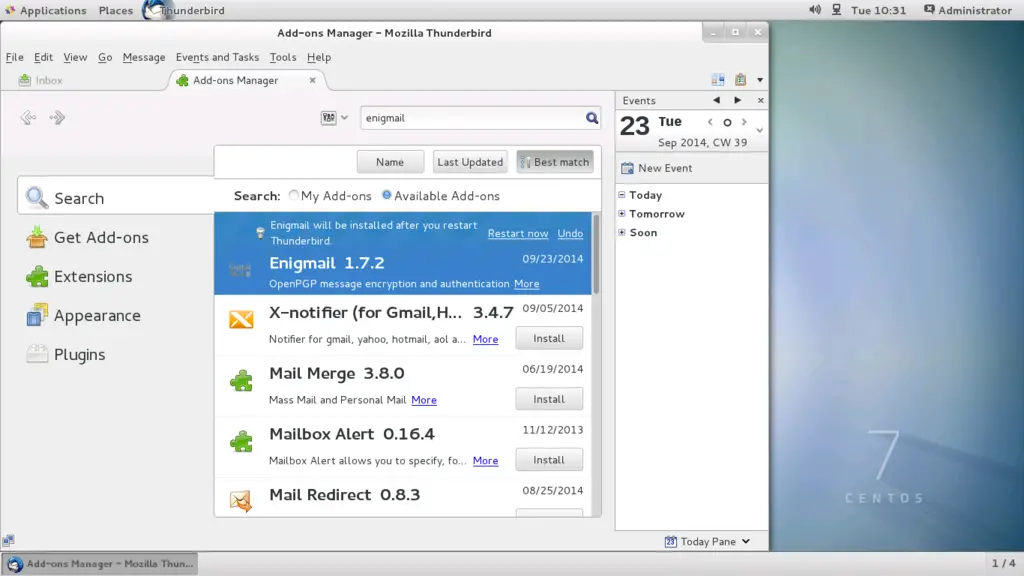1024x576 pixels.
Task: Click the volume icon in top bar
Action: point(814,10)
